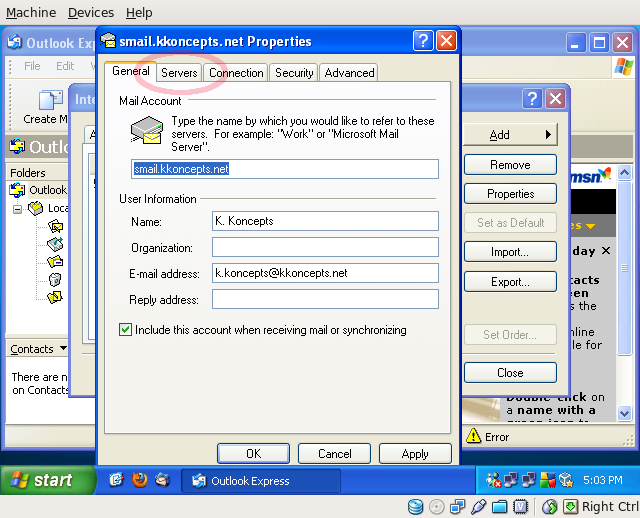Viewport: 640px width, 518px height.
Task: Click Properties button in Internet Accounts dialog
Action: (x=510, y=193)
